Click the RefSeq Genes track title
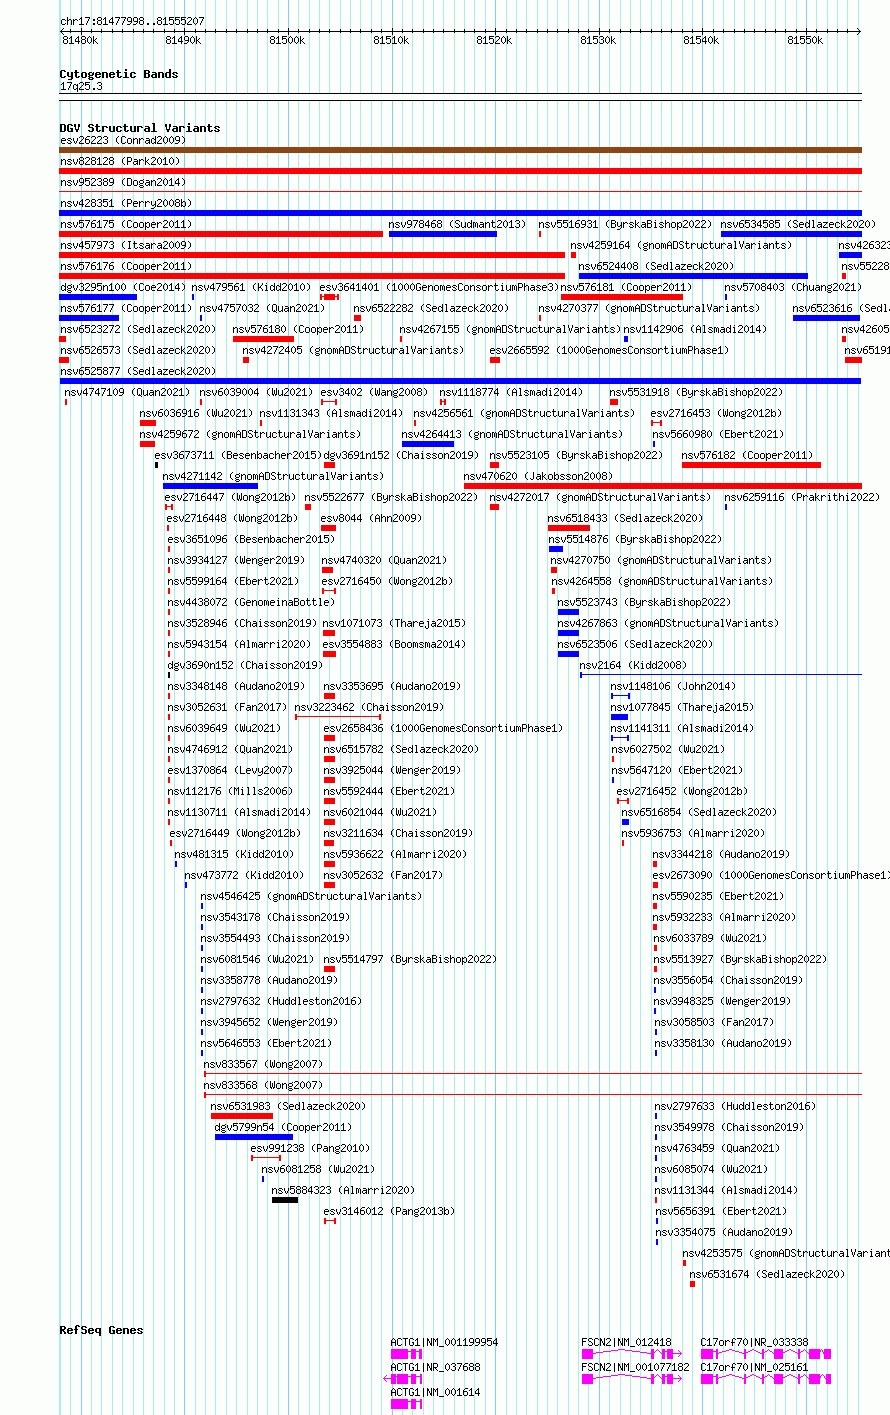890x1415 pixels. [x=101, y=1330]
